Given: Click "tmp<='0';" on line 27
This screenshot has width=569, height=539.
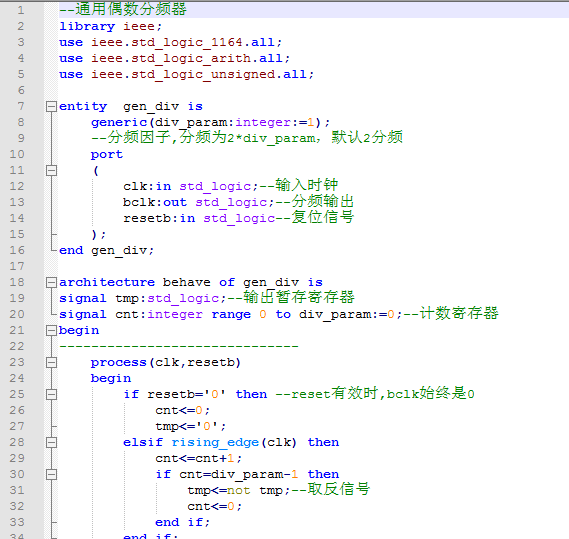Looking at the screenshot, I should coord(191,426).
